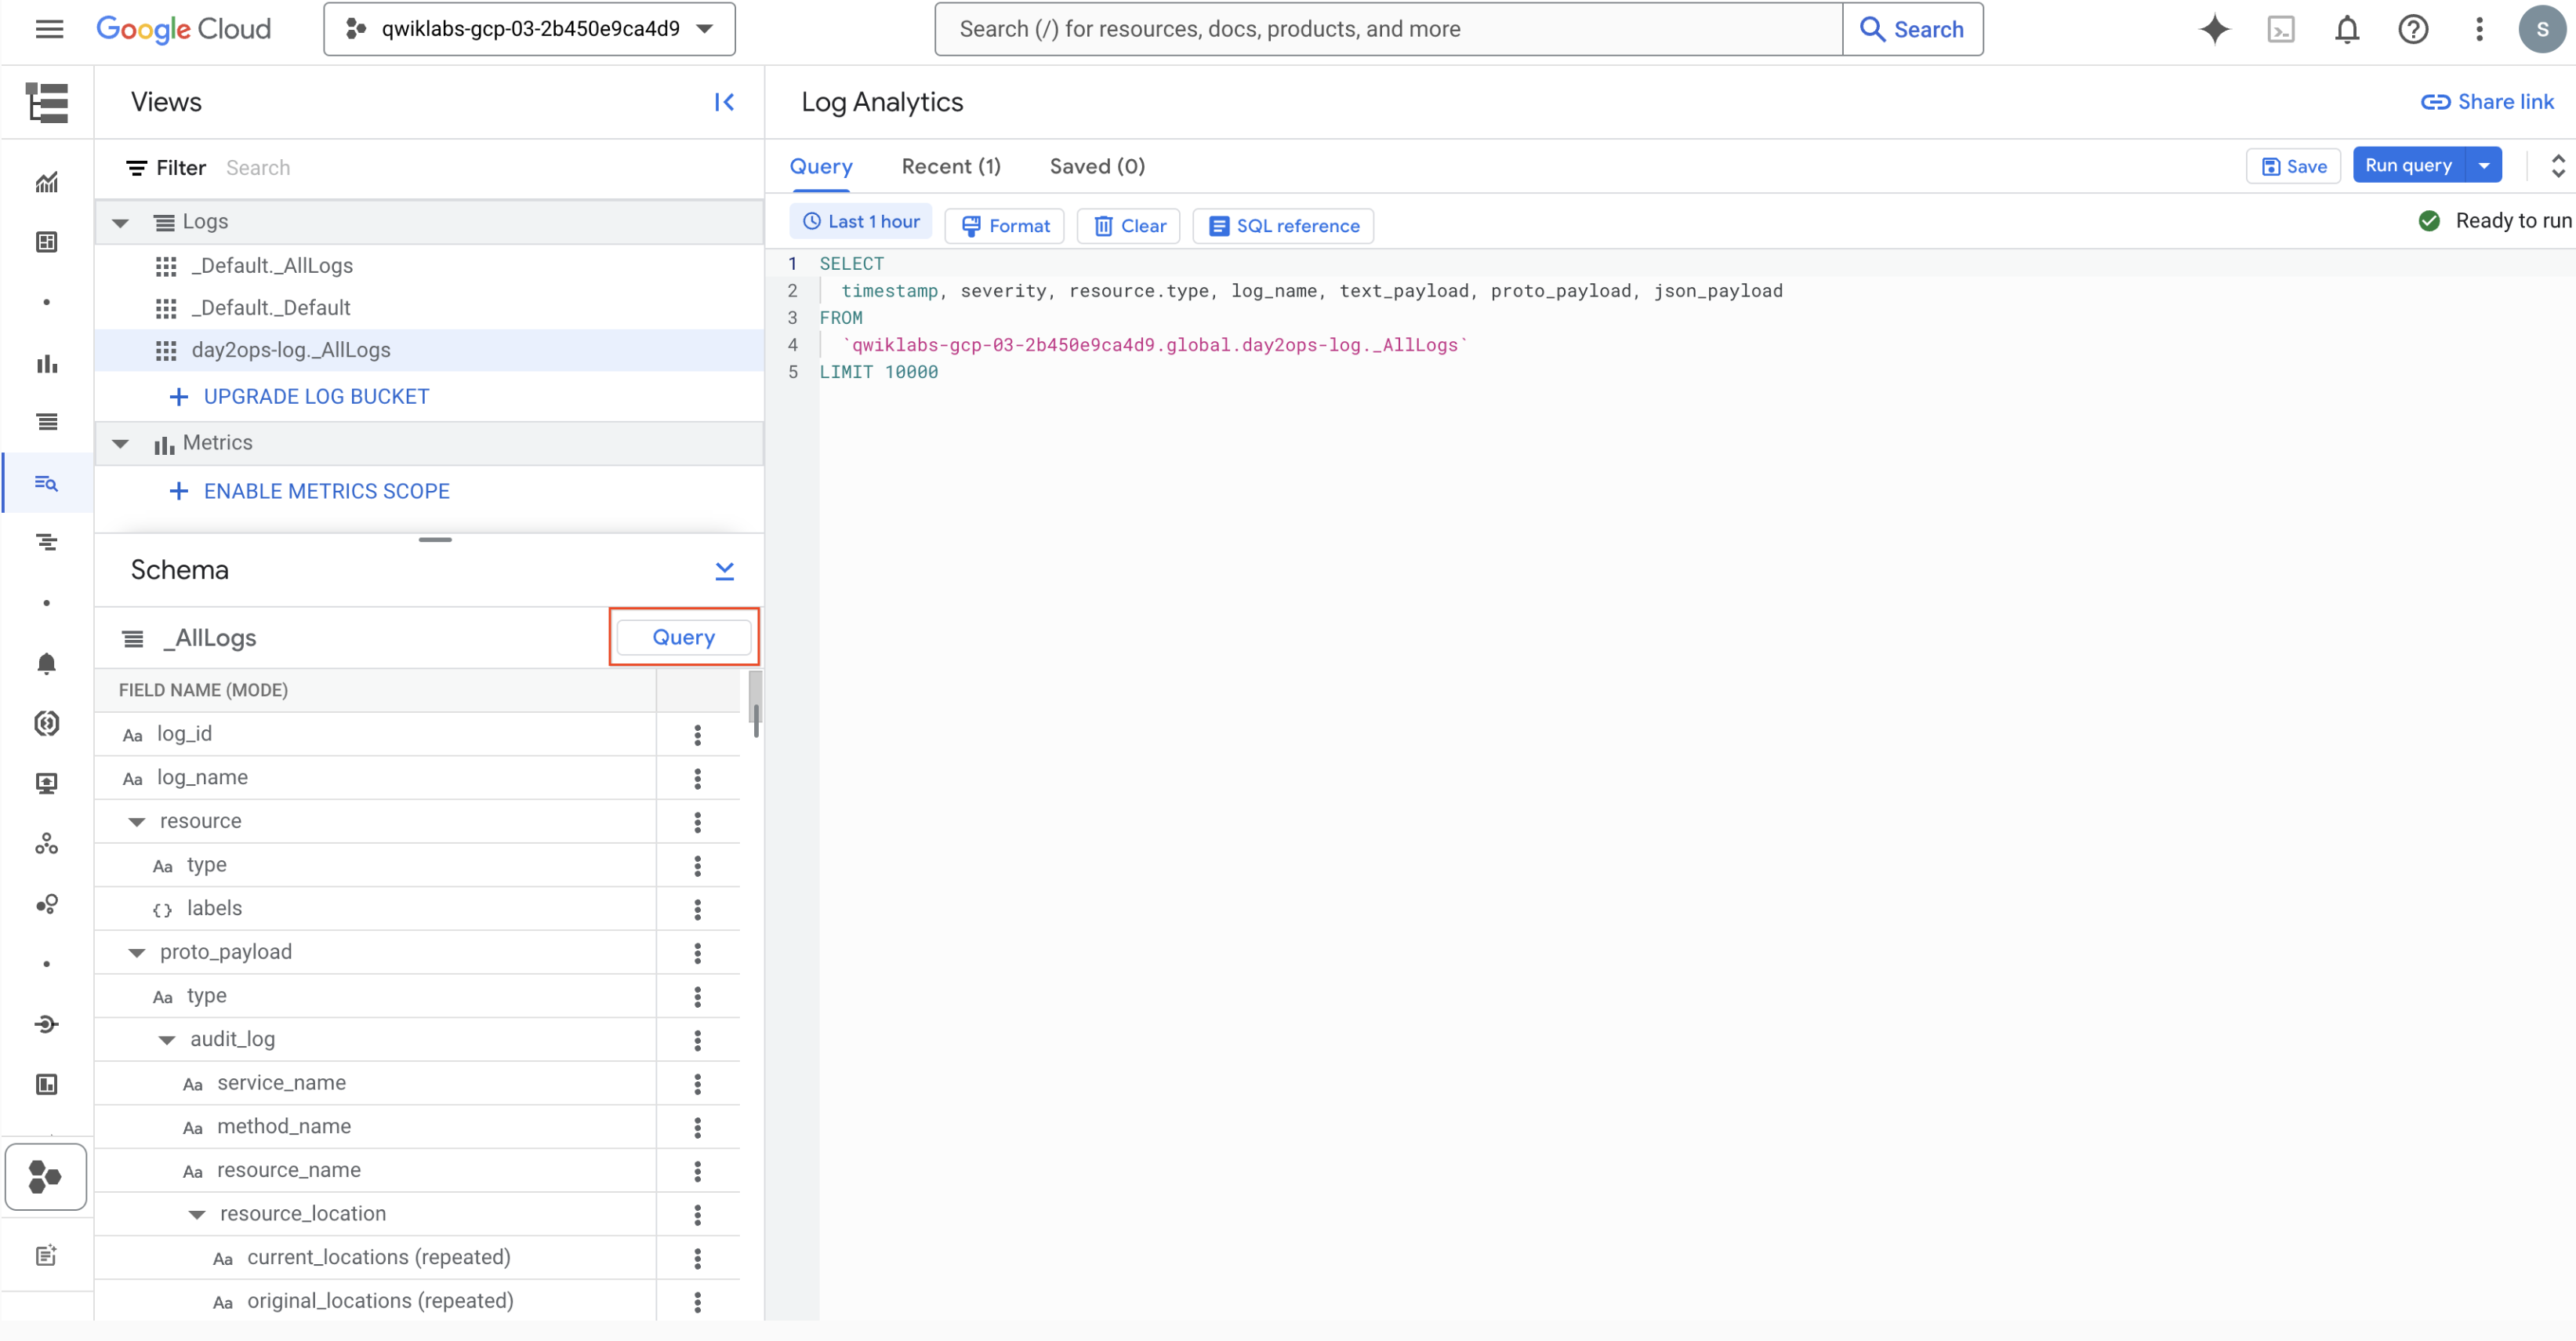Open project selector qwiklabs-gcp-03-2b450e9ca4d9
The height and width of the screenshot is (1341, 2576).
(x=529, y=29)
